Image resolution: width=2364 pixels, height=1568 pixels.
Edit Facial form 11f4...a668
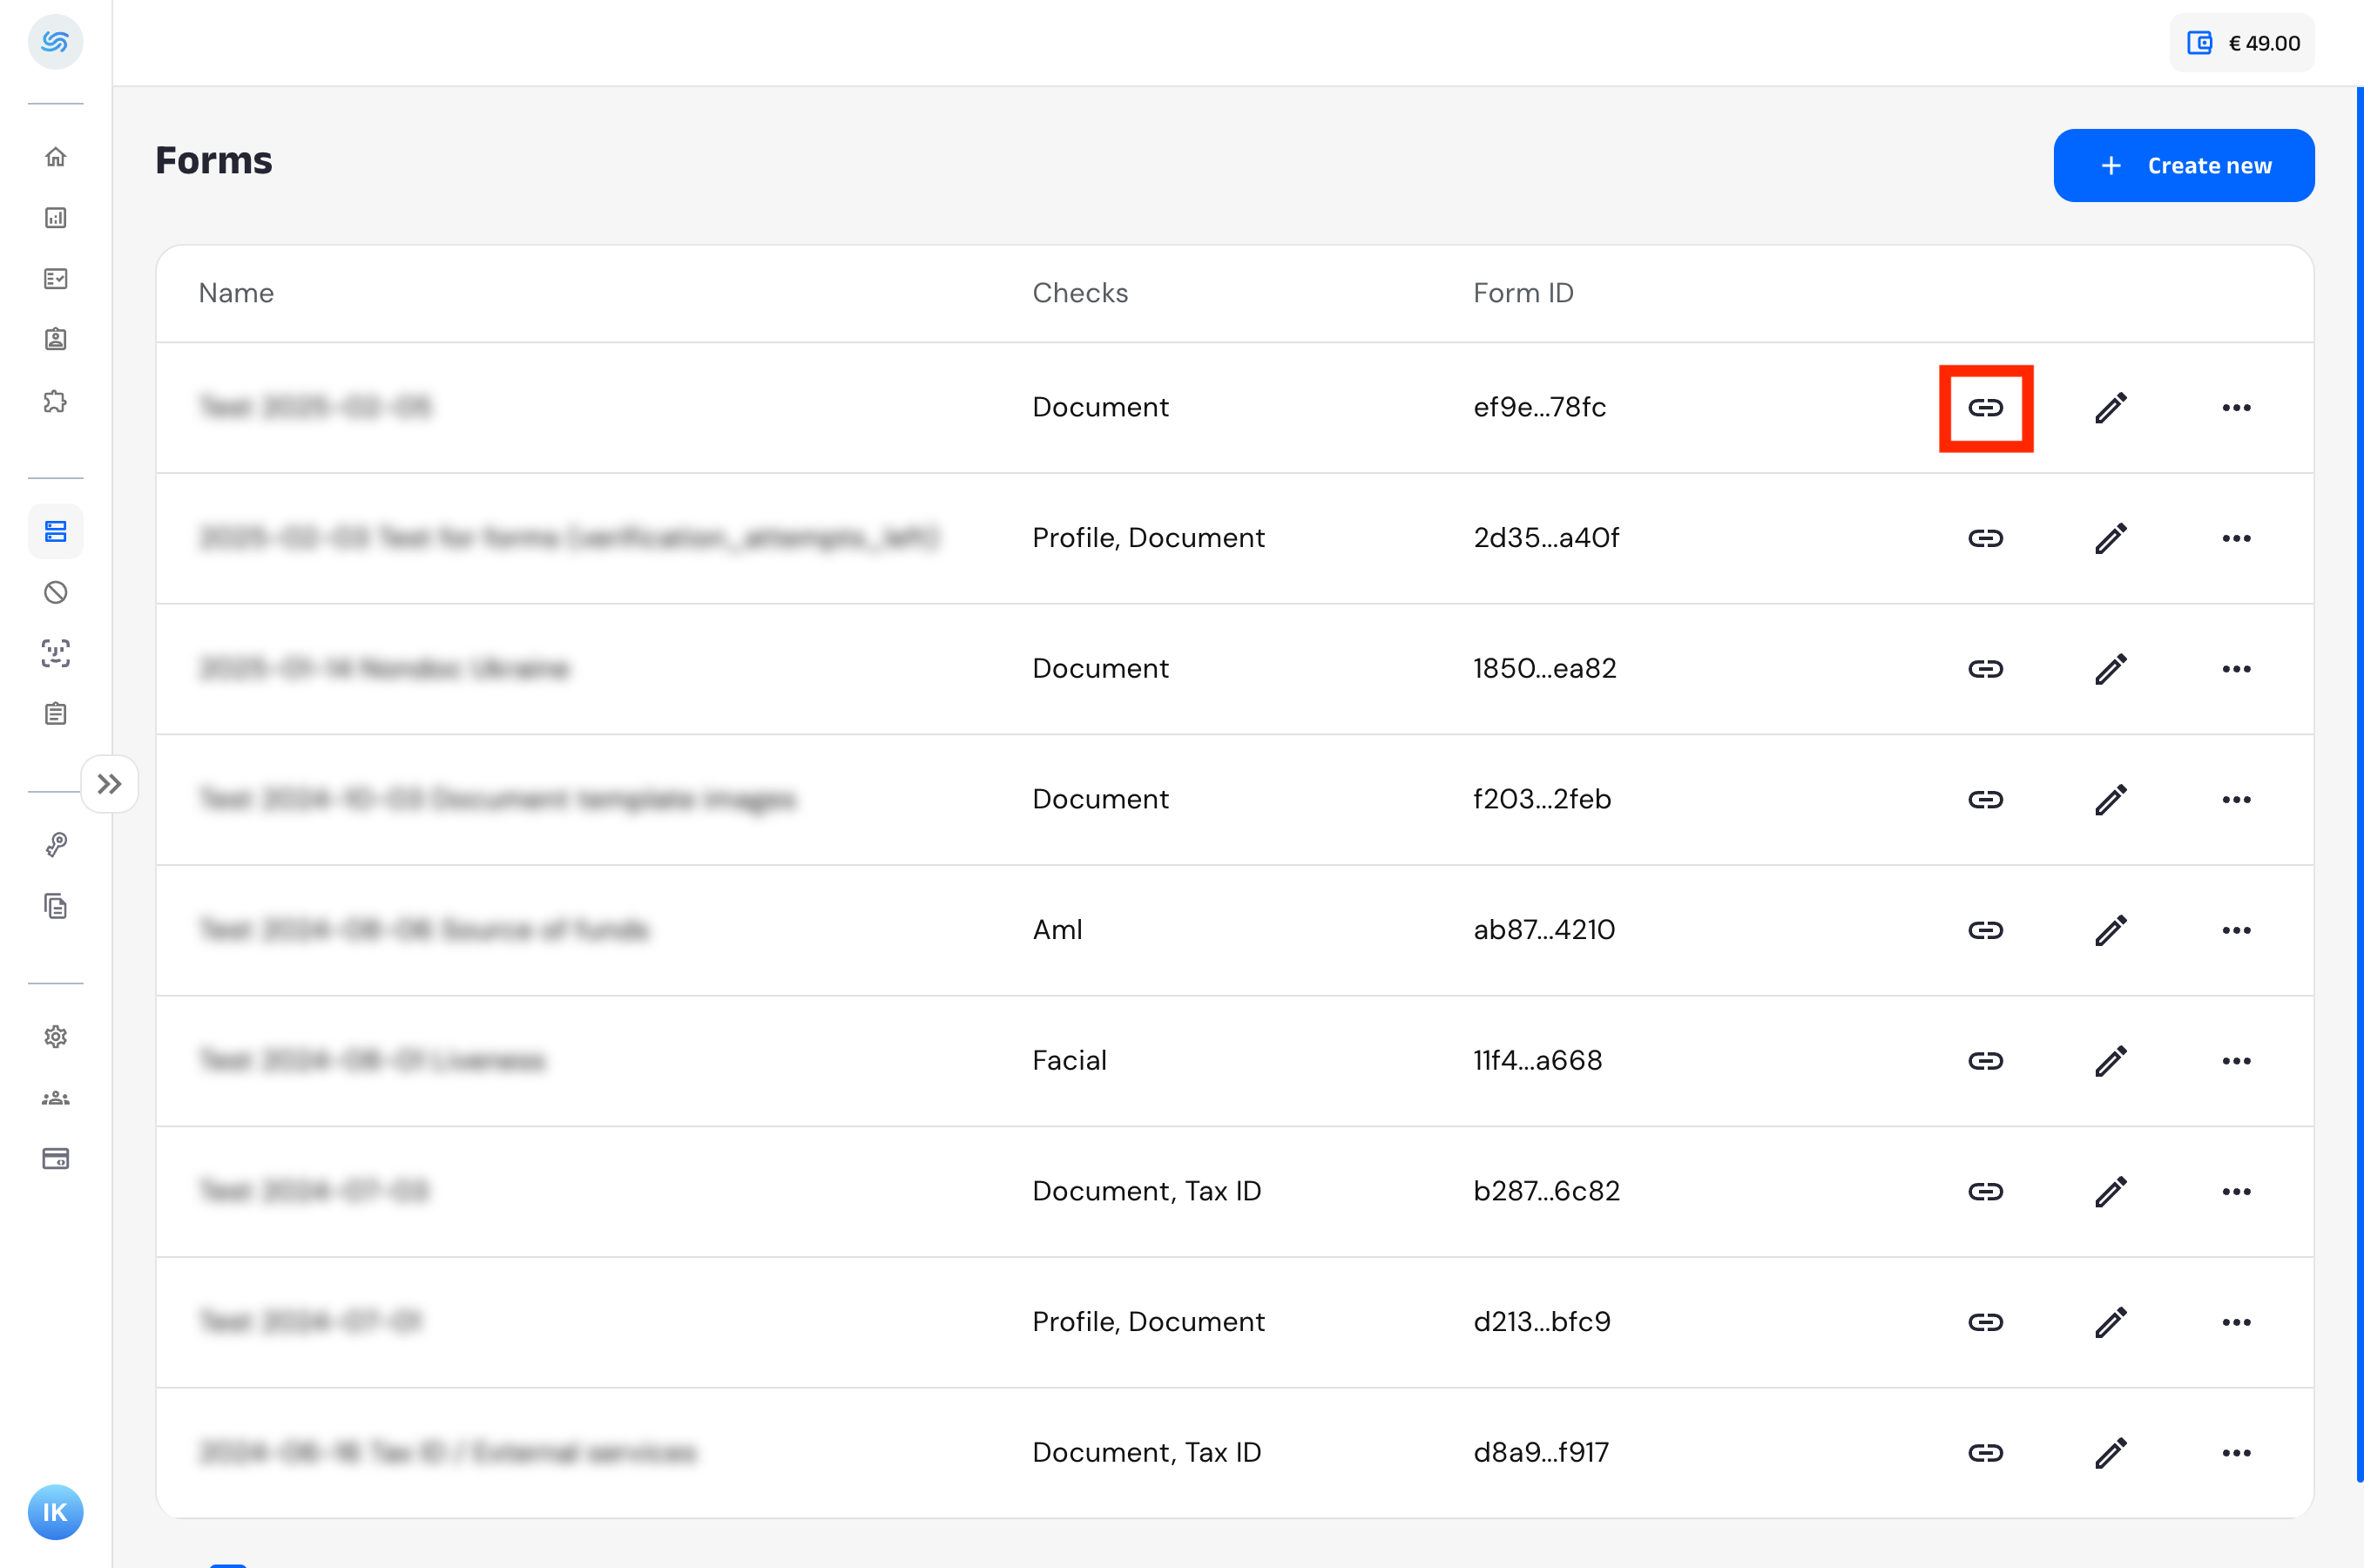coord(2111,1061)
